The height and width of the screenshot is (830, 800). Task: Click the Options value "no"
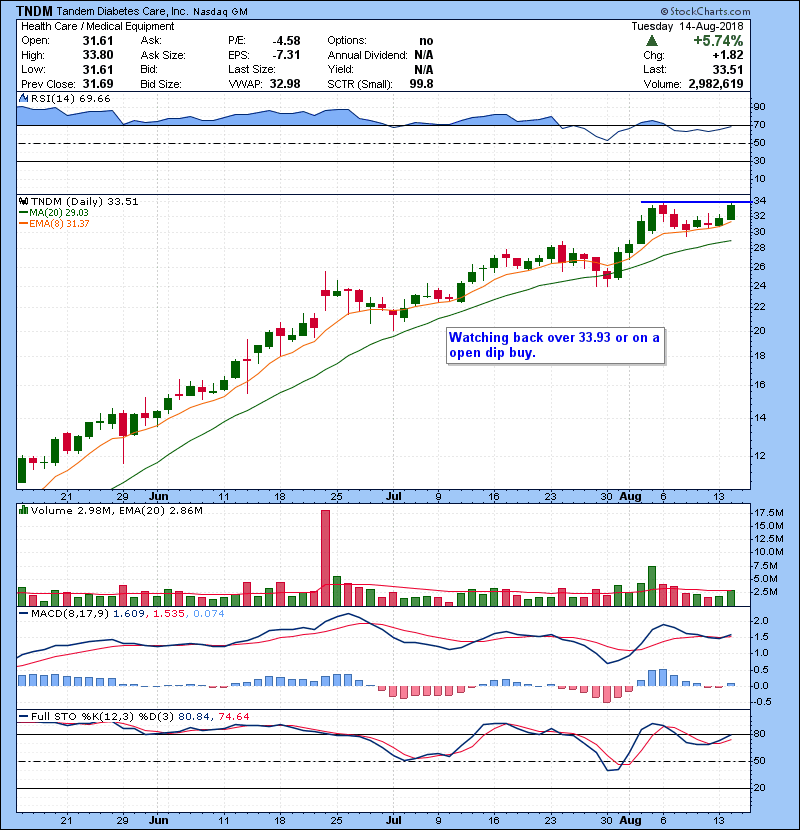426,41
